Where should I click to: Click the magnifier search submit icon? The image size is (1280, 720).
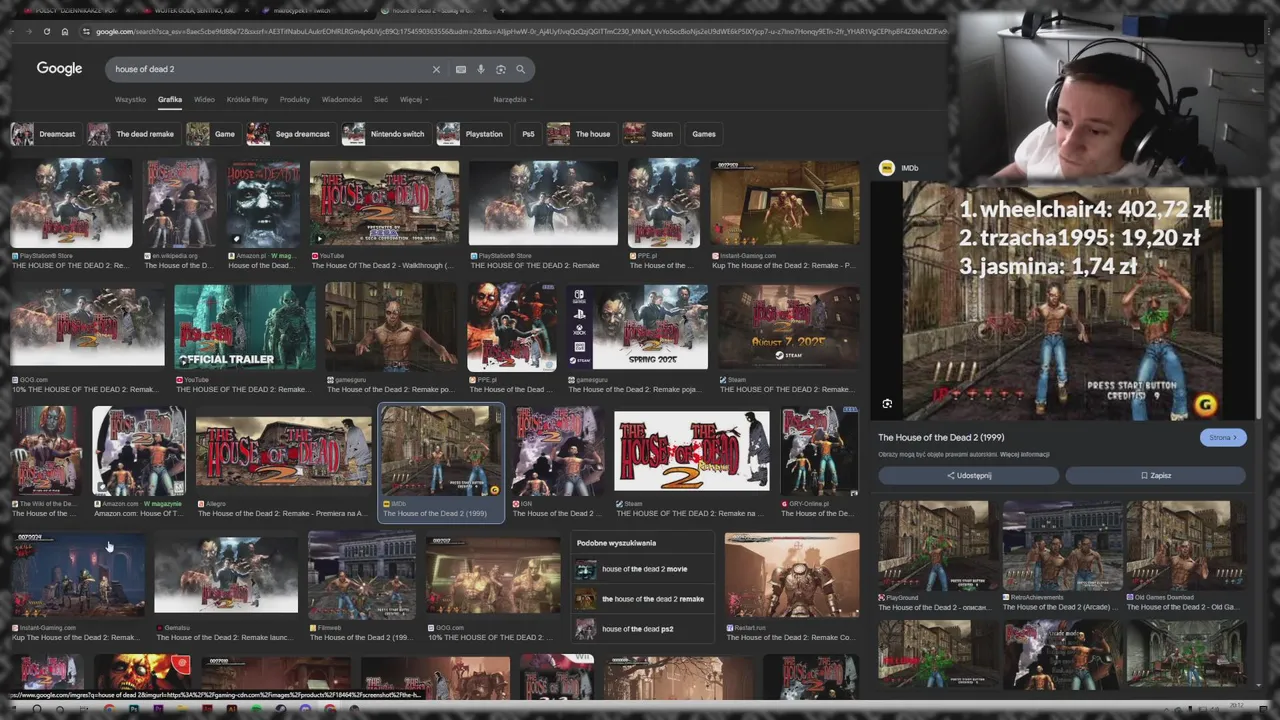pyautogui.click(x=520, y=69)
